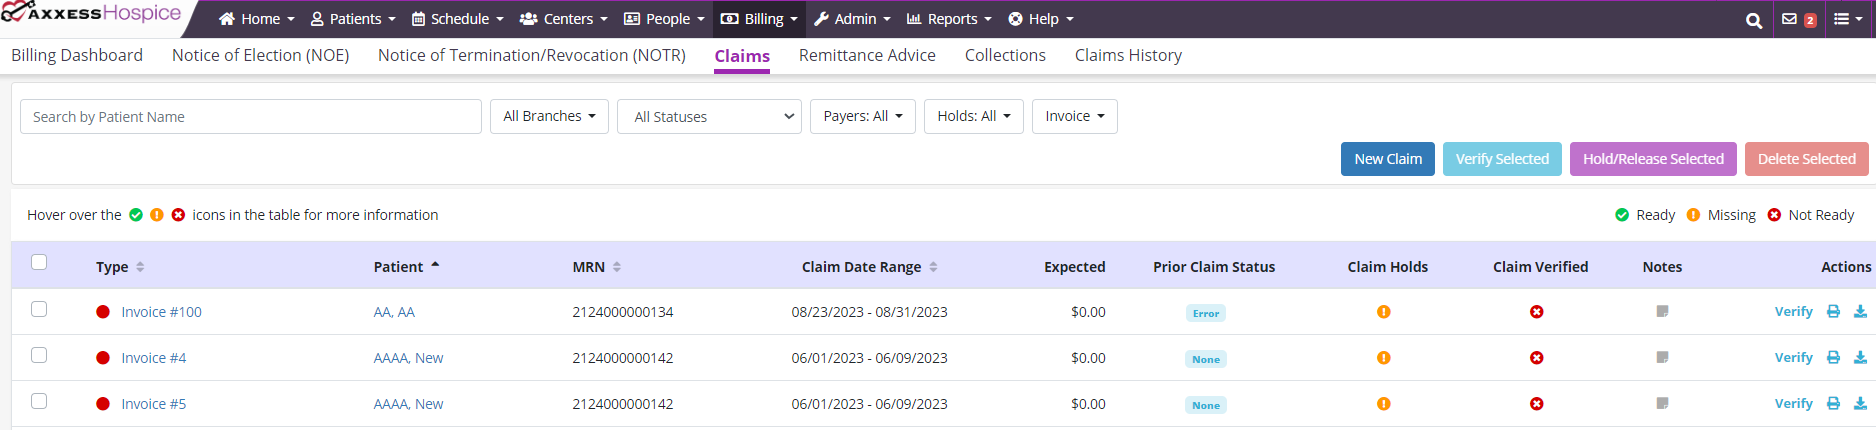Image resolution: width=1876 pixels, height=430 pixels.
Task: Open the All Statuses combo box
Action: click(709, 117)
